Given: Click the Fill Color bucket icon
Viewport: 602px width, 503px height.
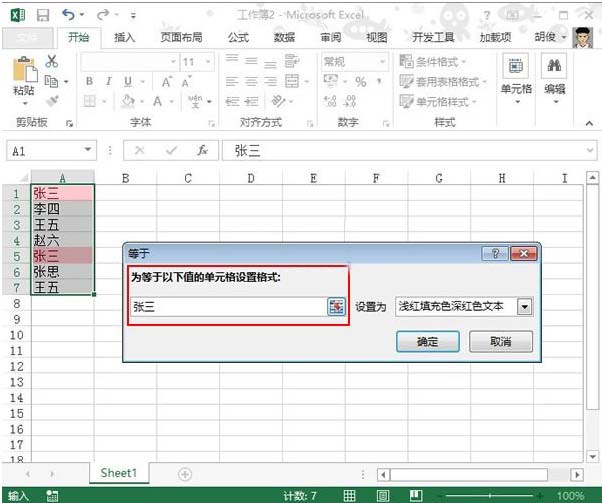Looking at the screenshot, I should [128, 101].
